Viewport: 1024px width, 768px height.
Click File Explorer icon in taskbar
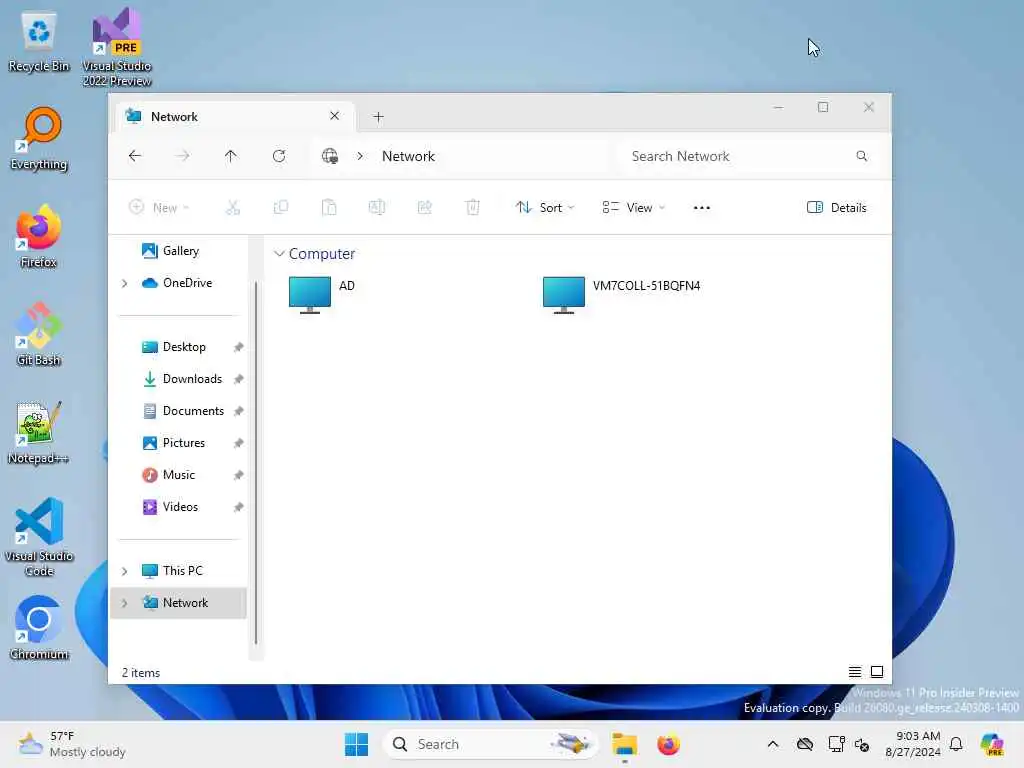coord(624,744)
